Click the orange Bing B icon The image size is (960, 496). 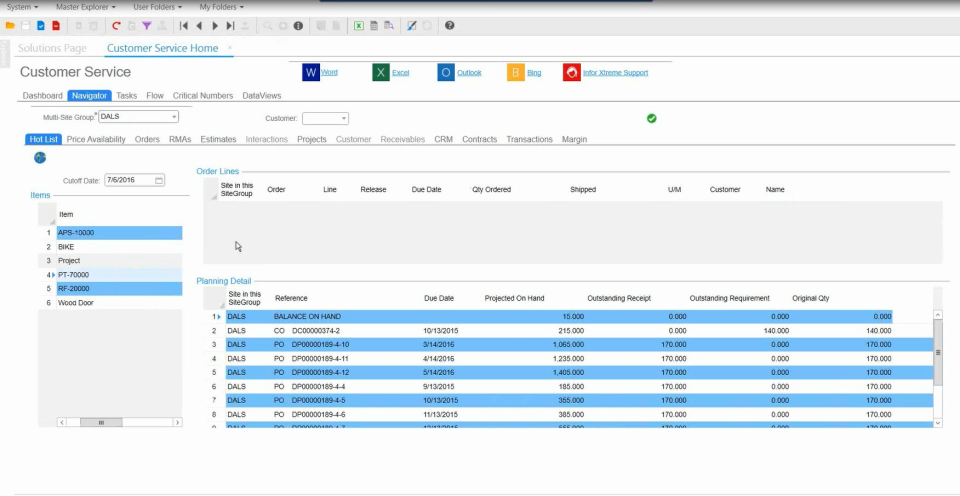point(516,72)
